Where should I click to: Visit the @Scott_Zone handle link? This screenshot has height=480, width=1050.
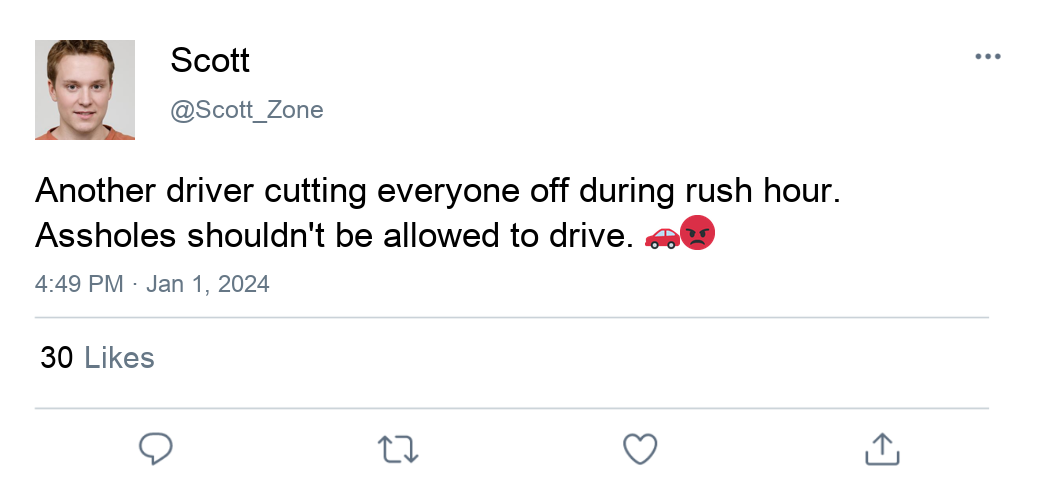[x=247, y=110]
